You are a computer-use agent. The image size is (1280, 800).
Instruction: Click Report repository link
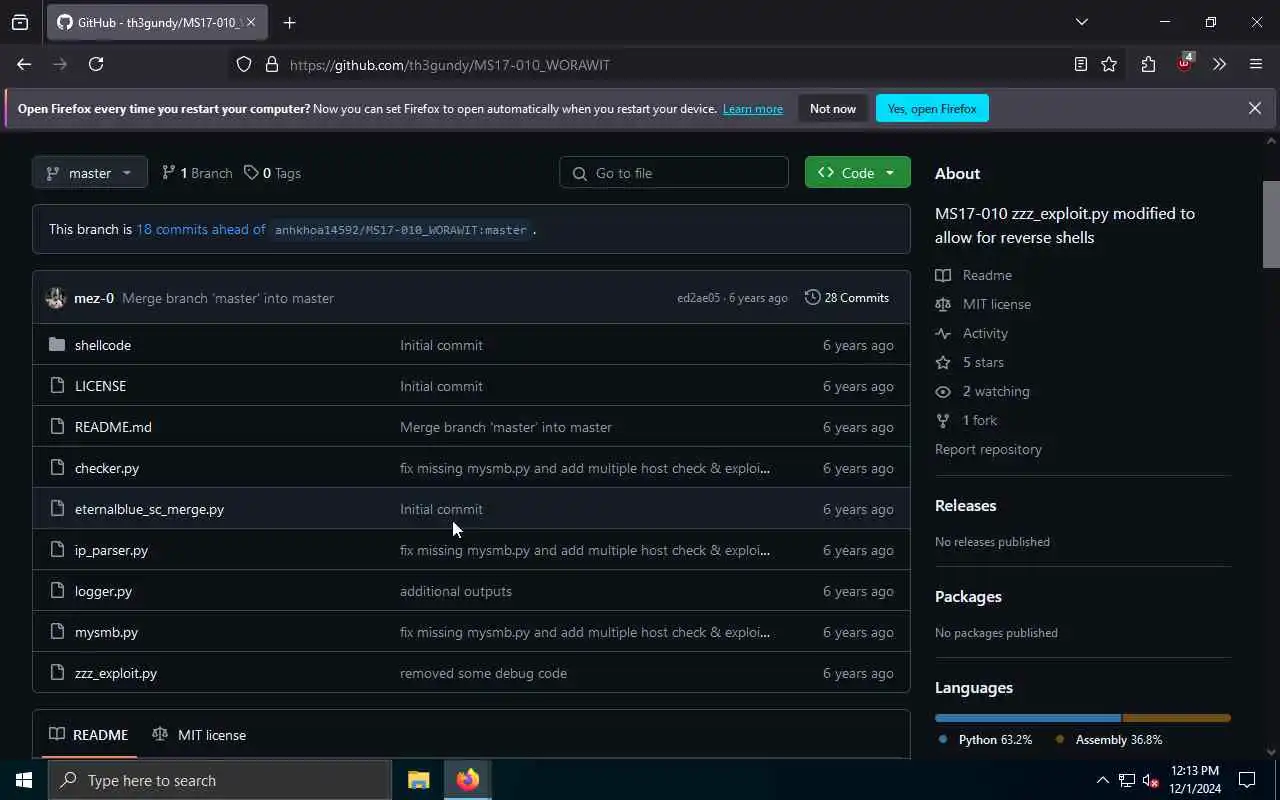click(988, 449)
